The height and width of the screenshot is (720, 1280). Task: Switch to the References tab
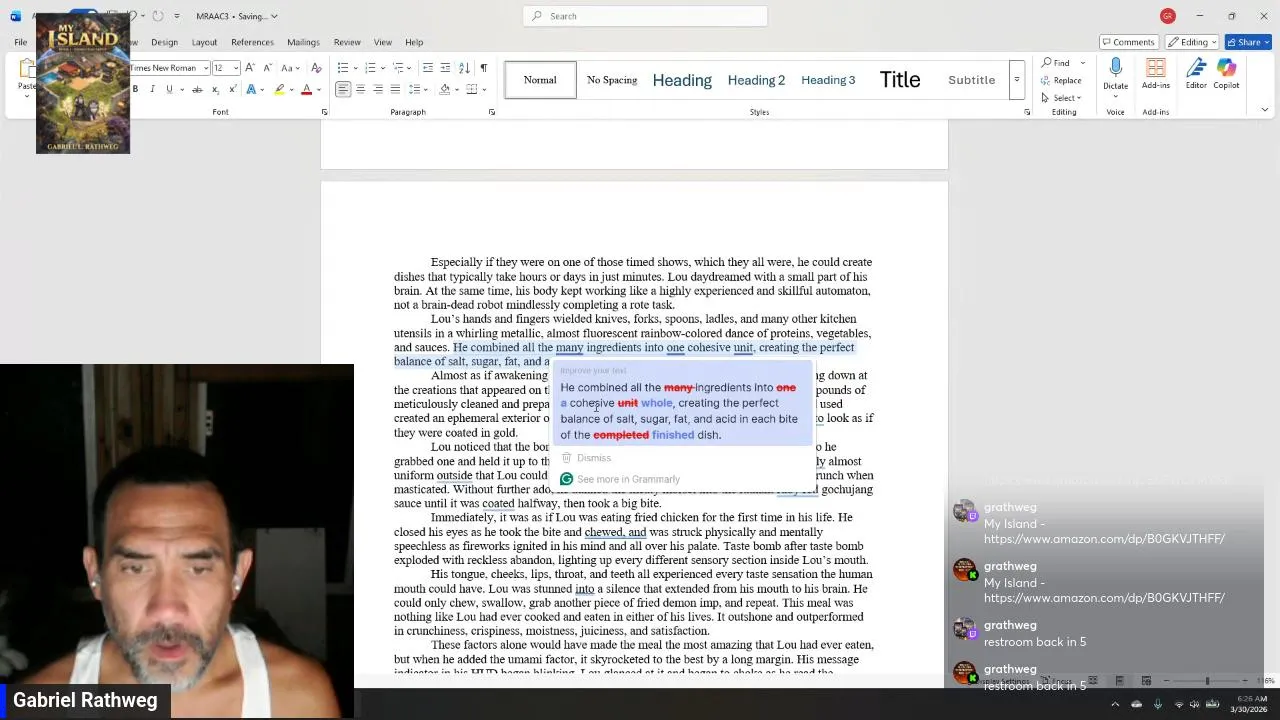coord(252,42)
